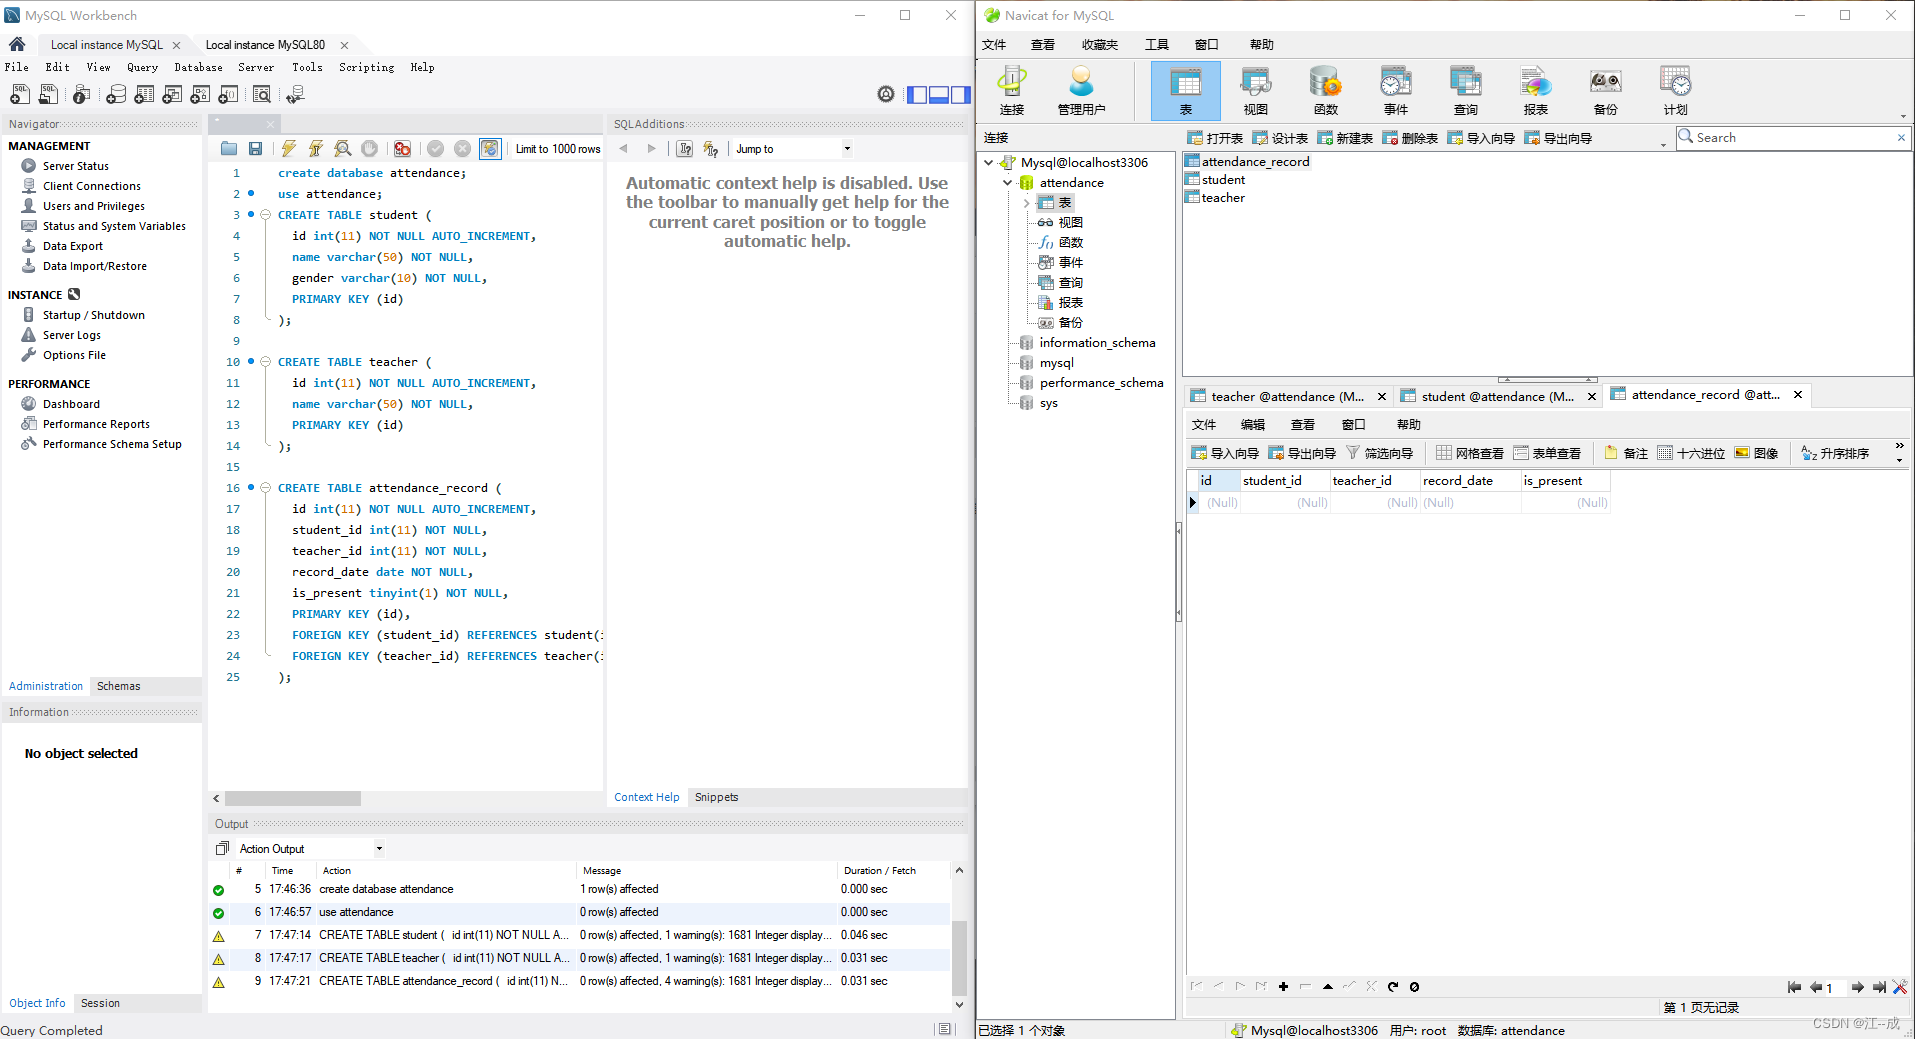
Task: Search table data icon in Workbench
Action: 262,94
